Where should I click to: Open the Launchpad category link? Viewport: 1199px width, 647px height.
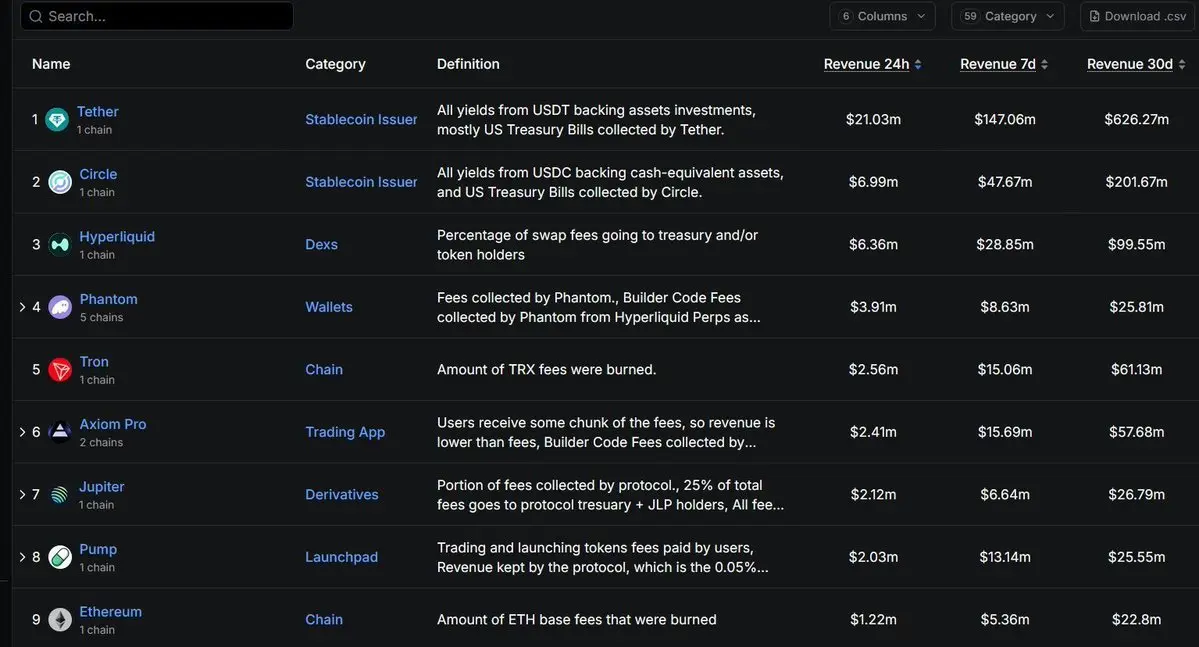pos(341,557)
